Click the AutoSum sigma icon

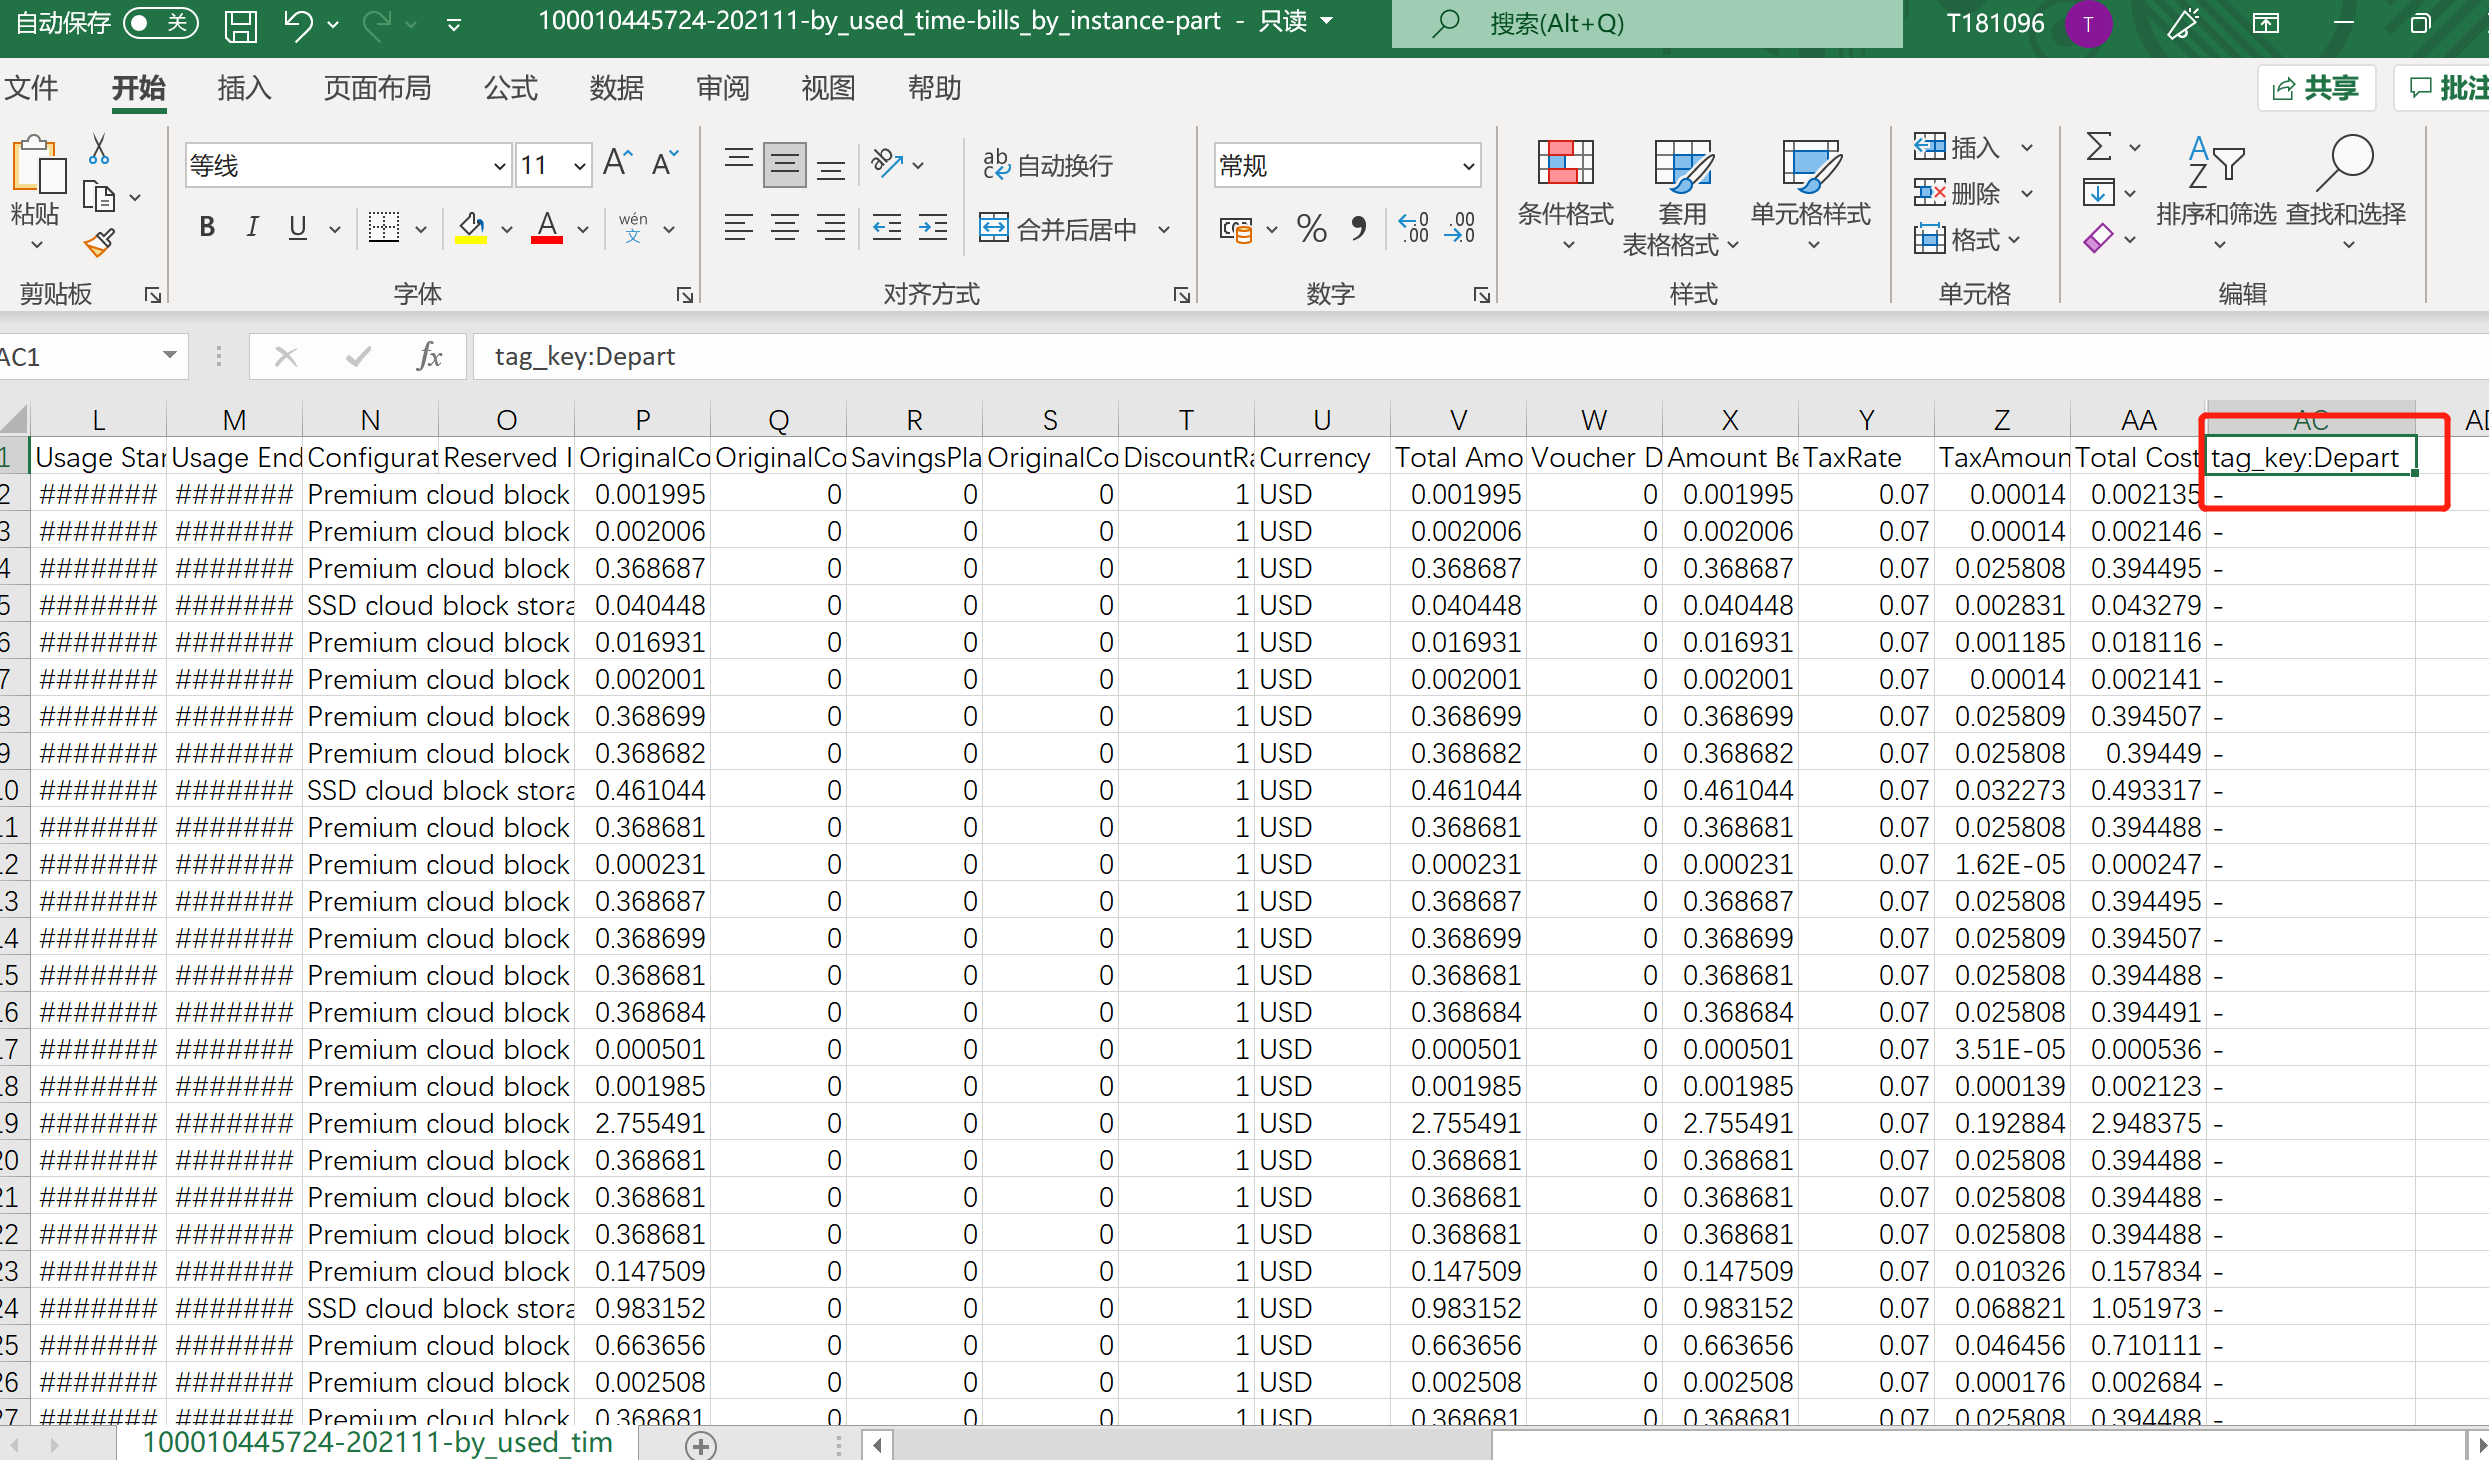point(2099,147)
